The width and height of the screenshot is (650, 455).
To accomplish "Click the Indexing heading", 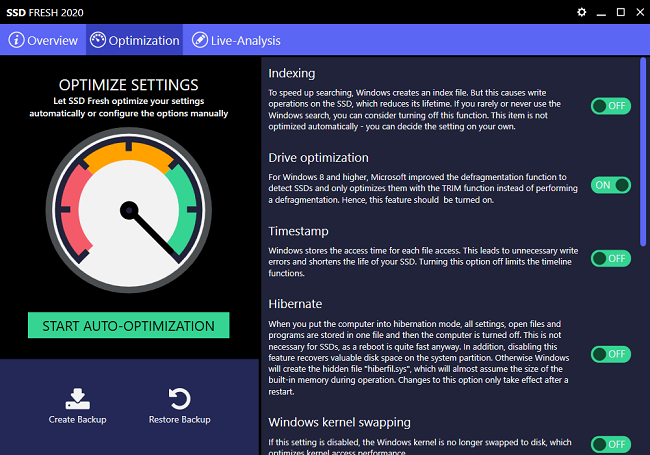I will [291, 73].
